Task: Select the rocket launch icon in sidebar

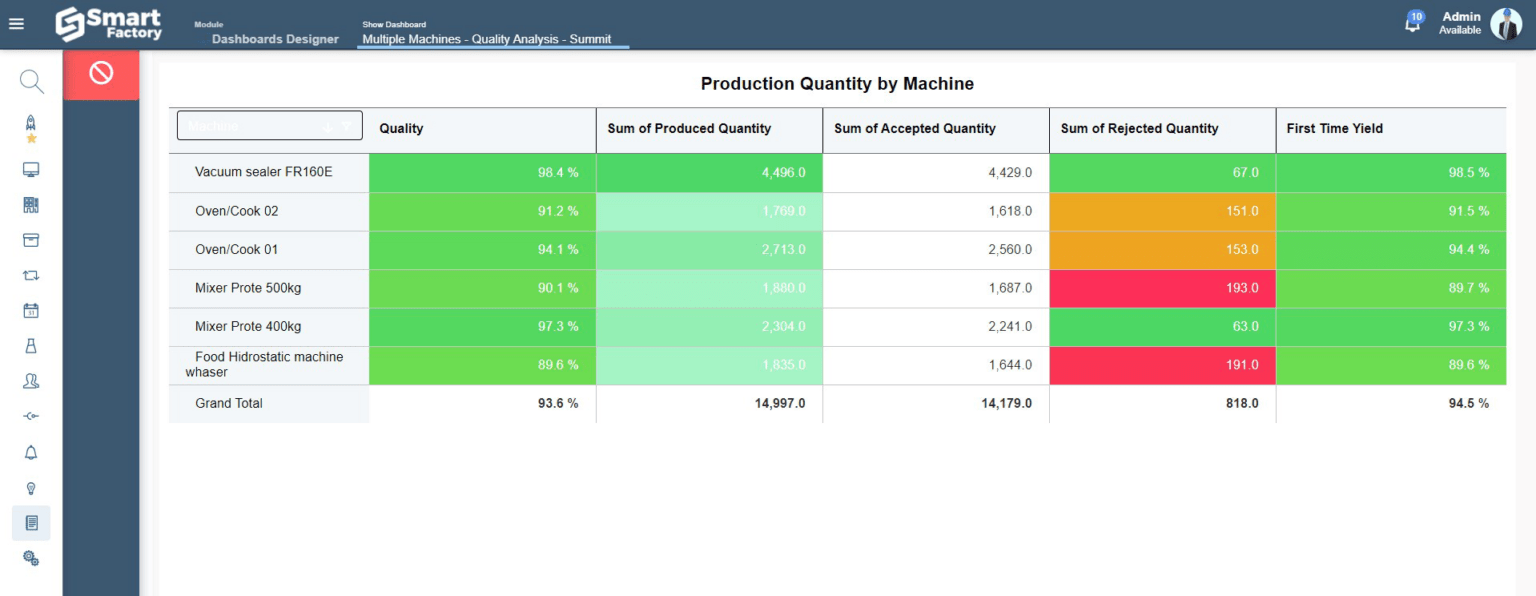Action: [31, 122]
